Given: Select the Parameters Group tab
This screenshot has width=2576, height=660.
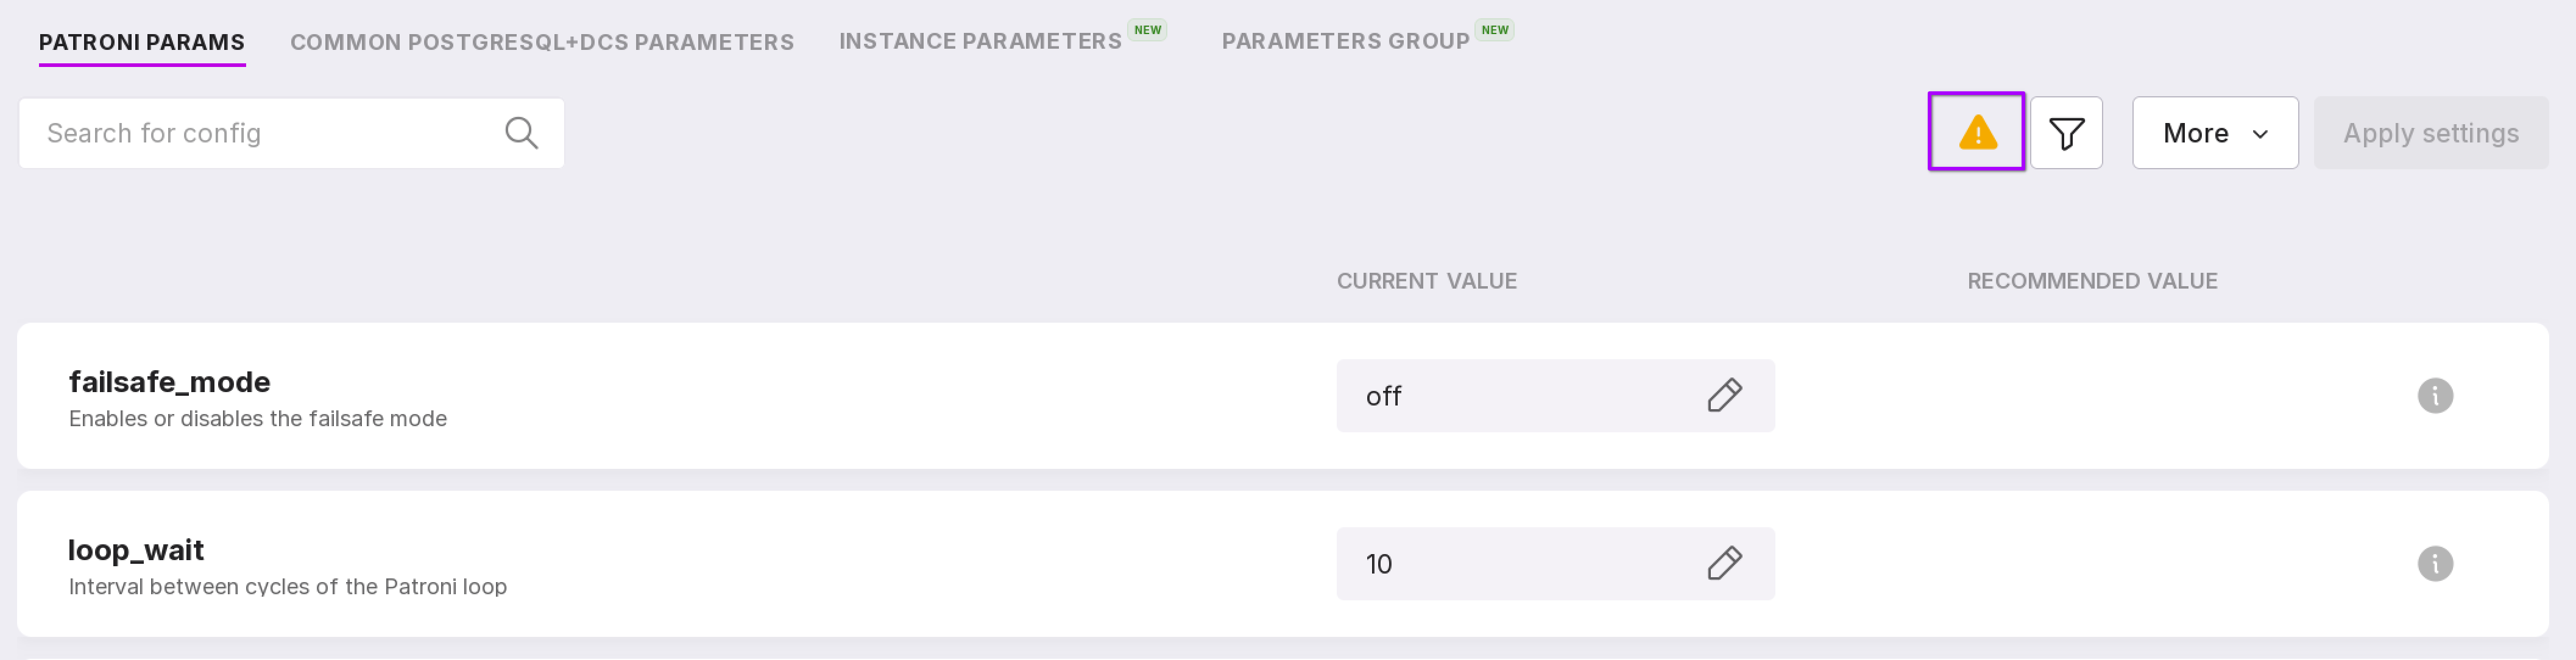Looking at the screenshot, I should [1345, 41].
